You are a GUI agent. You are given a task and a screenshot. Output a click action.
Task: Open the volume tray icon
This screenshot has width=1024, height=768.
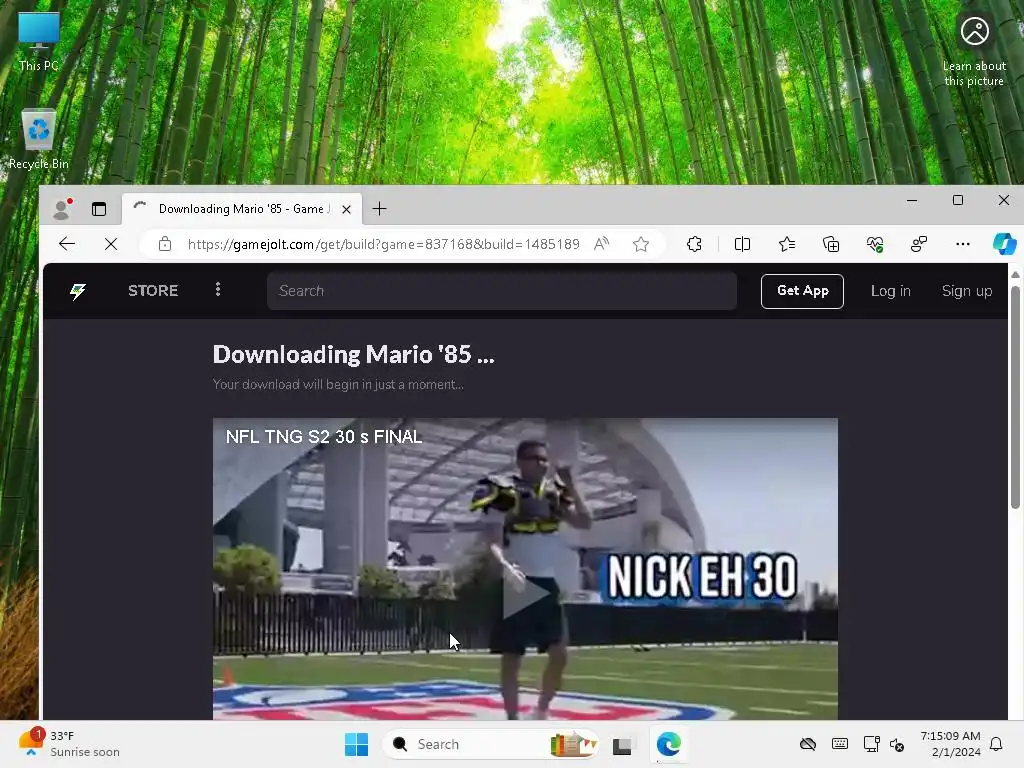(x=897, y=744)
